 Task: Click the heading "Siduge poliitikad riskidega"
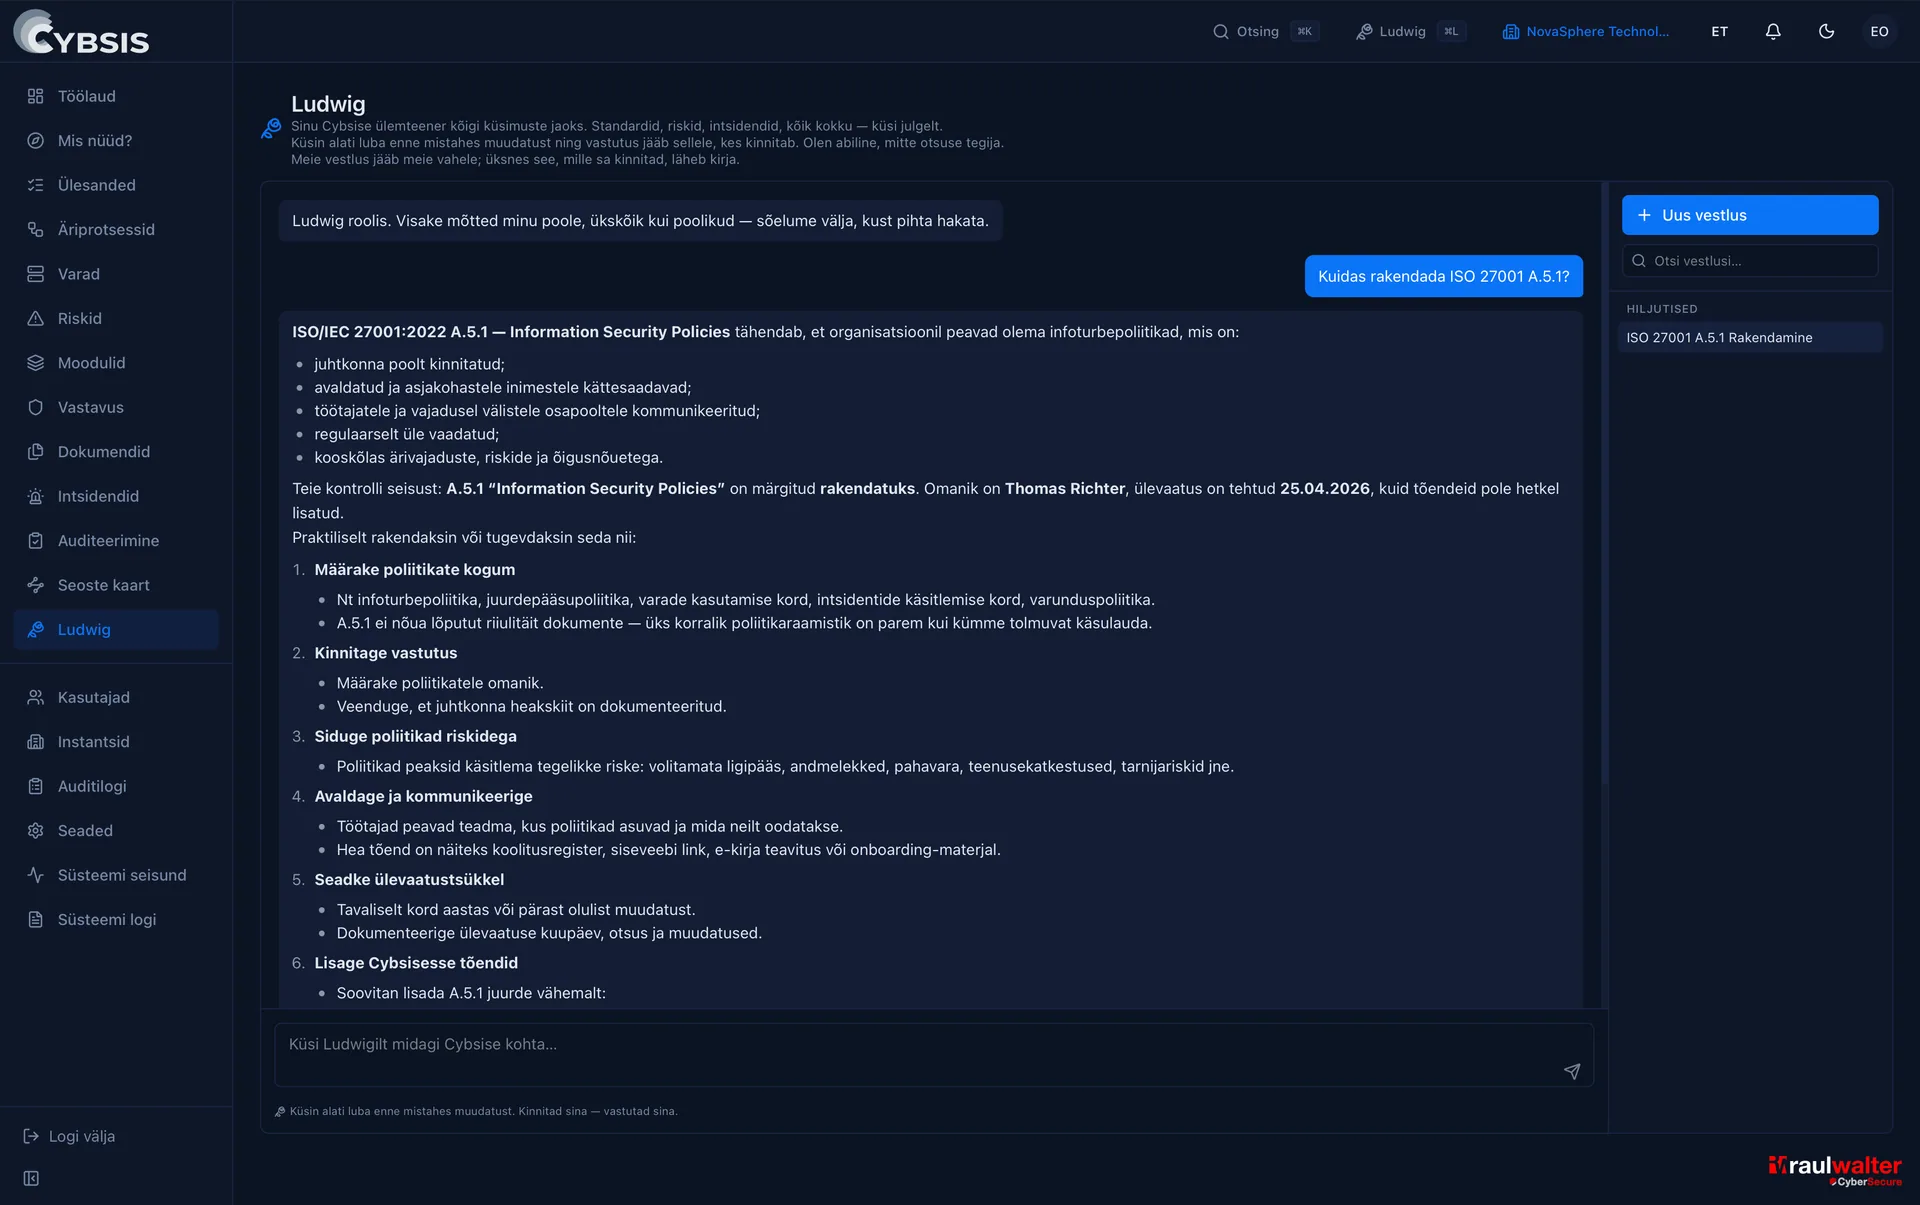coord(415,737)
